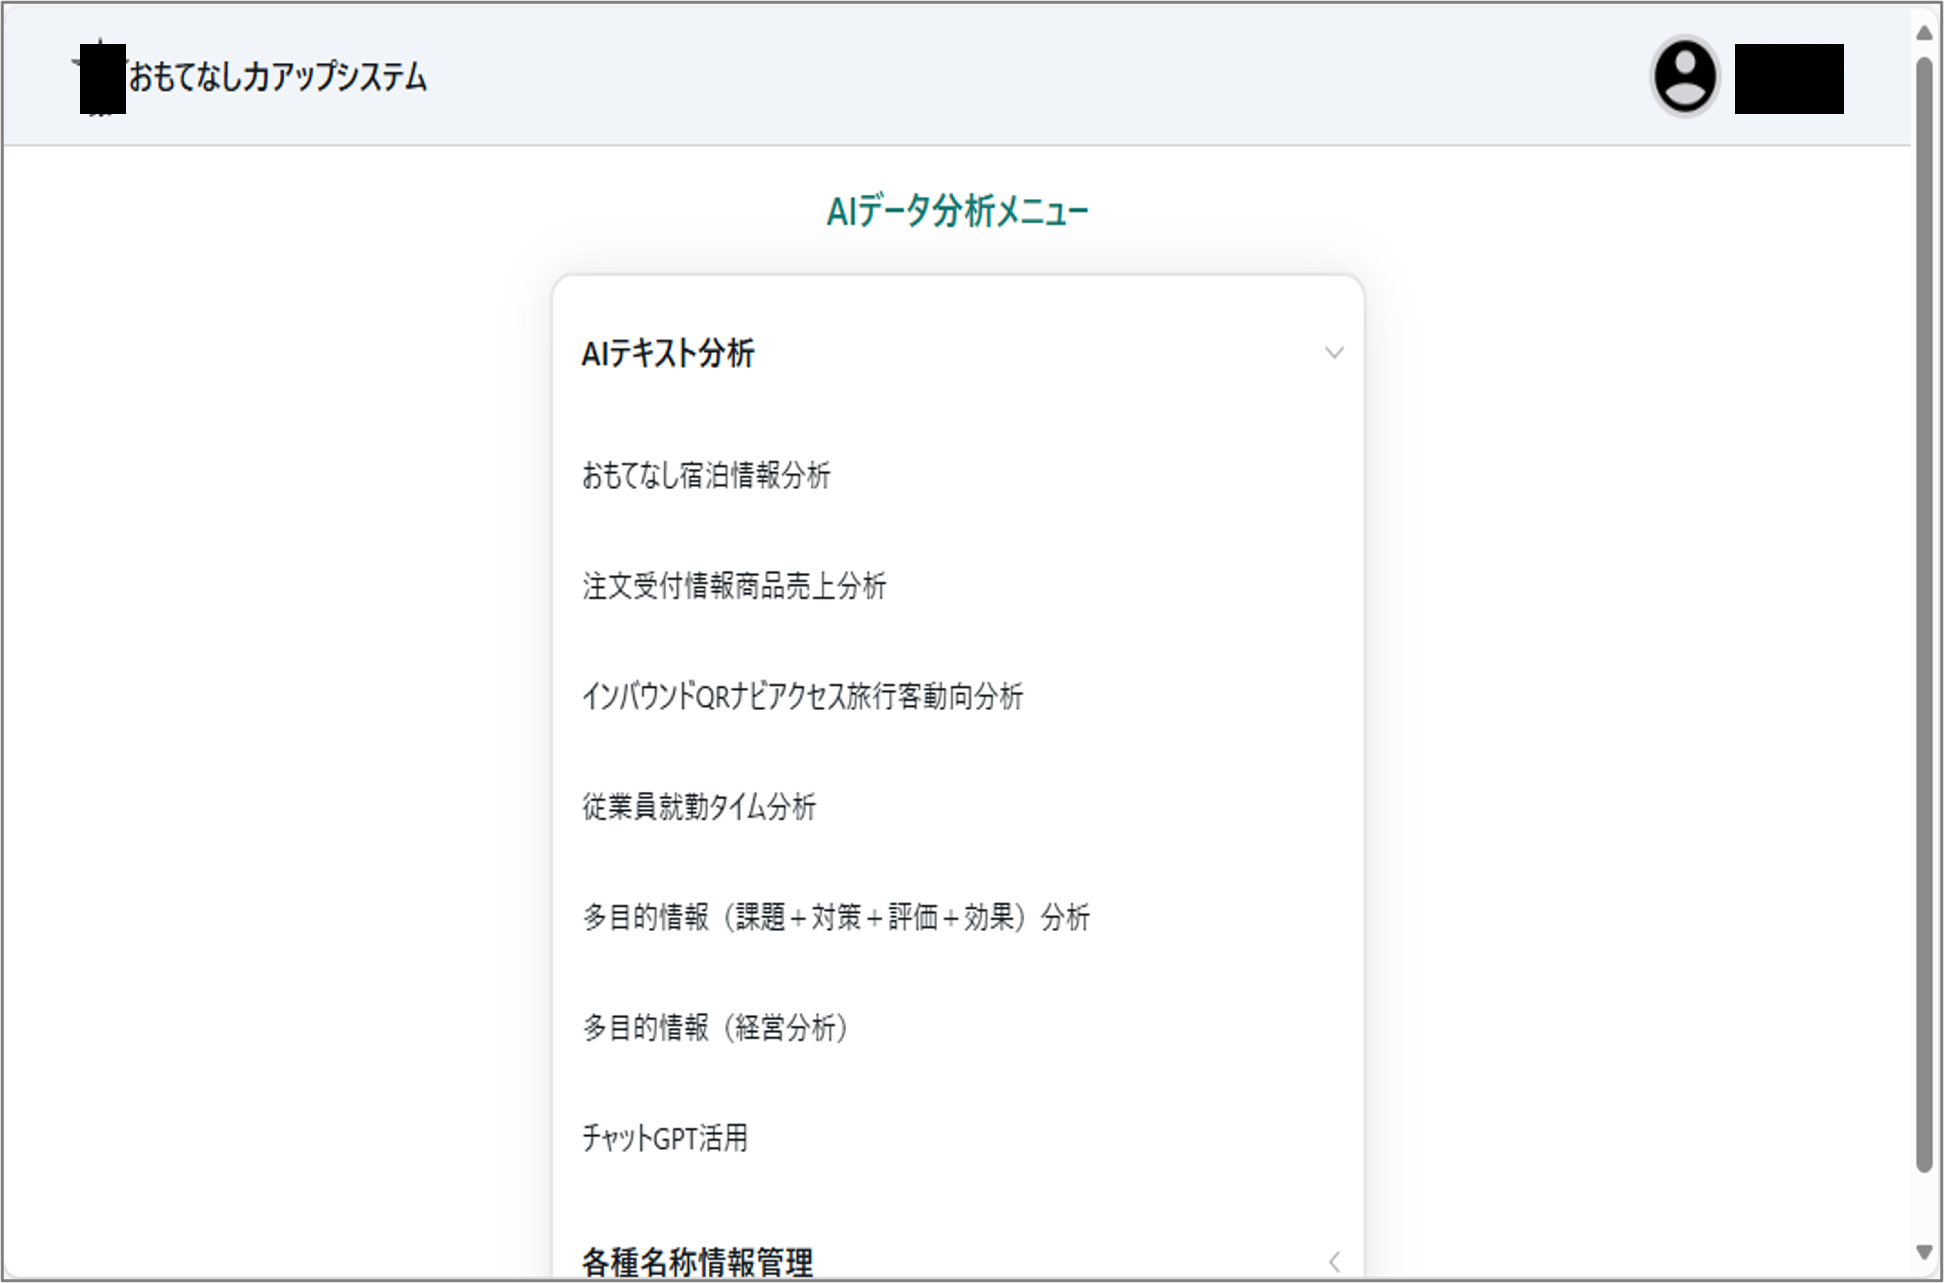Click the おもてなし力アップシステム title link

point(278,77)
